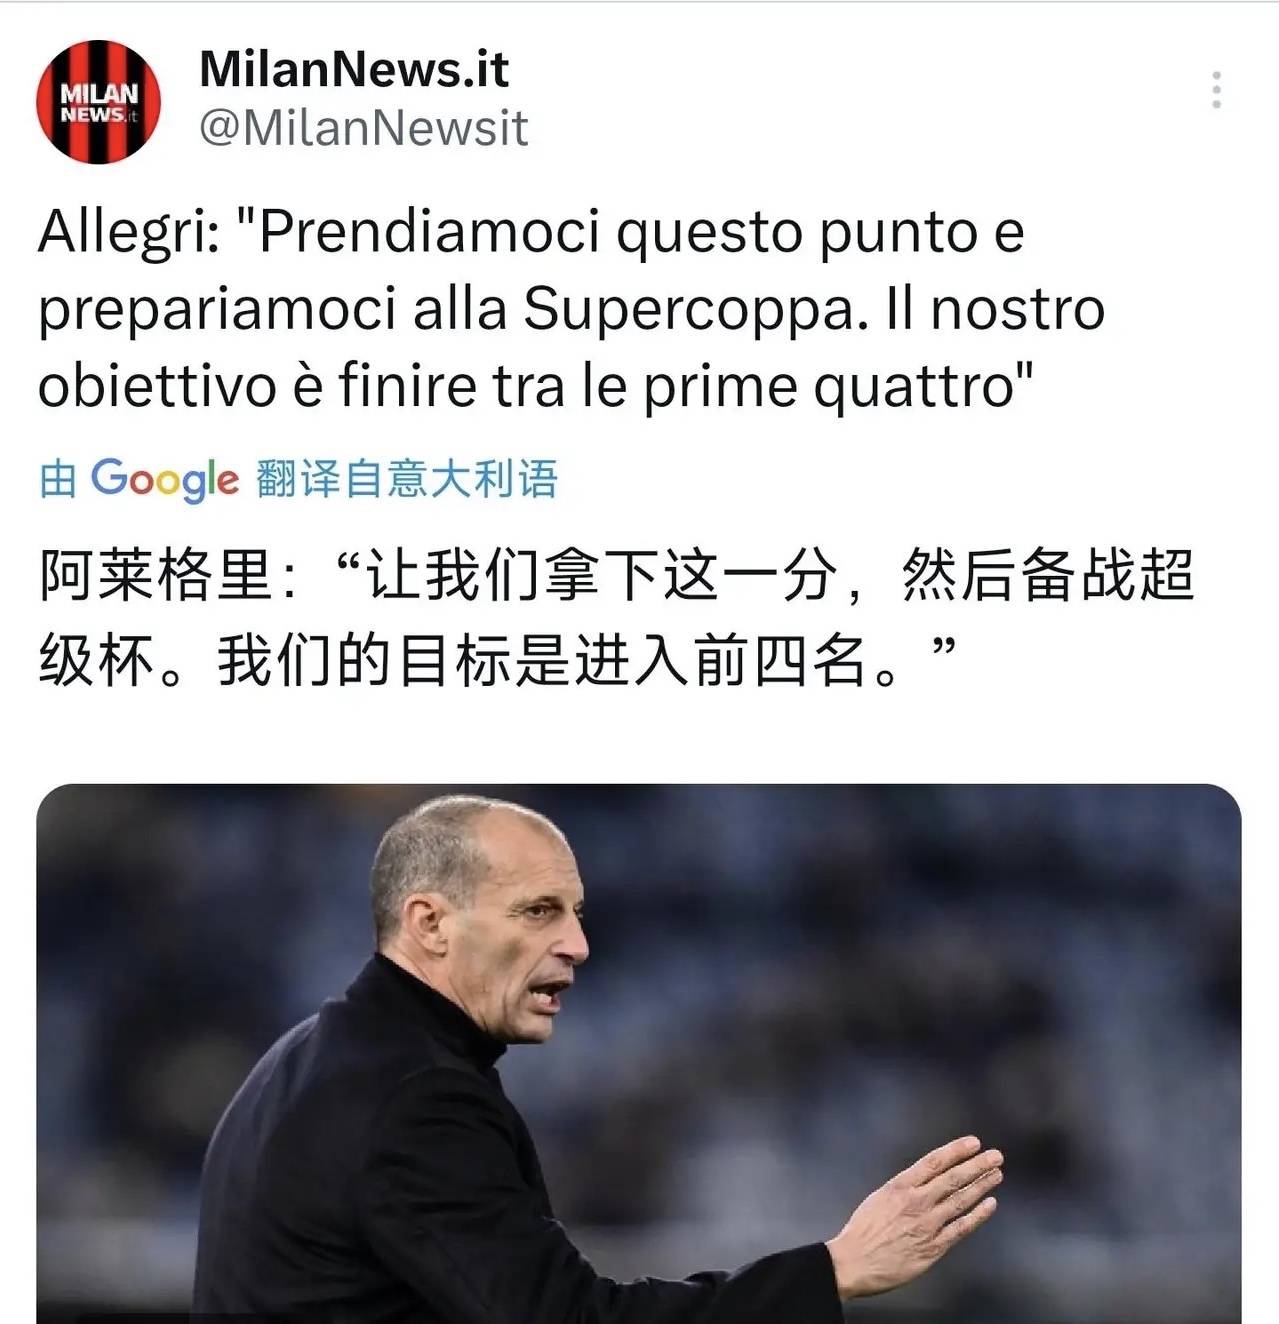Tap the translated line starting with 级杯

tap(498, 661)
